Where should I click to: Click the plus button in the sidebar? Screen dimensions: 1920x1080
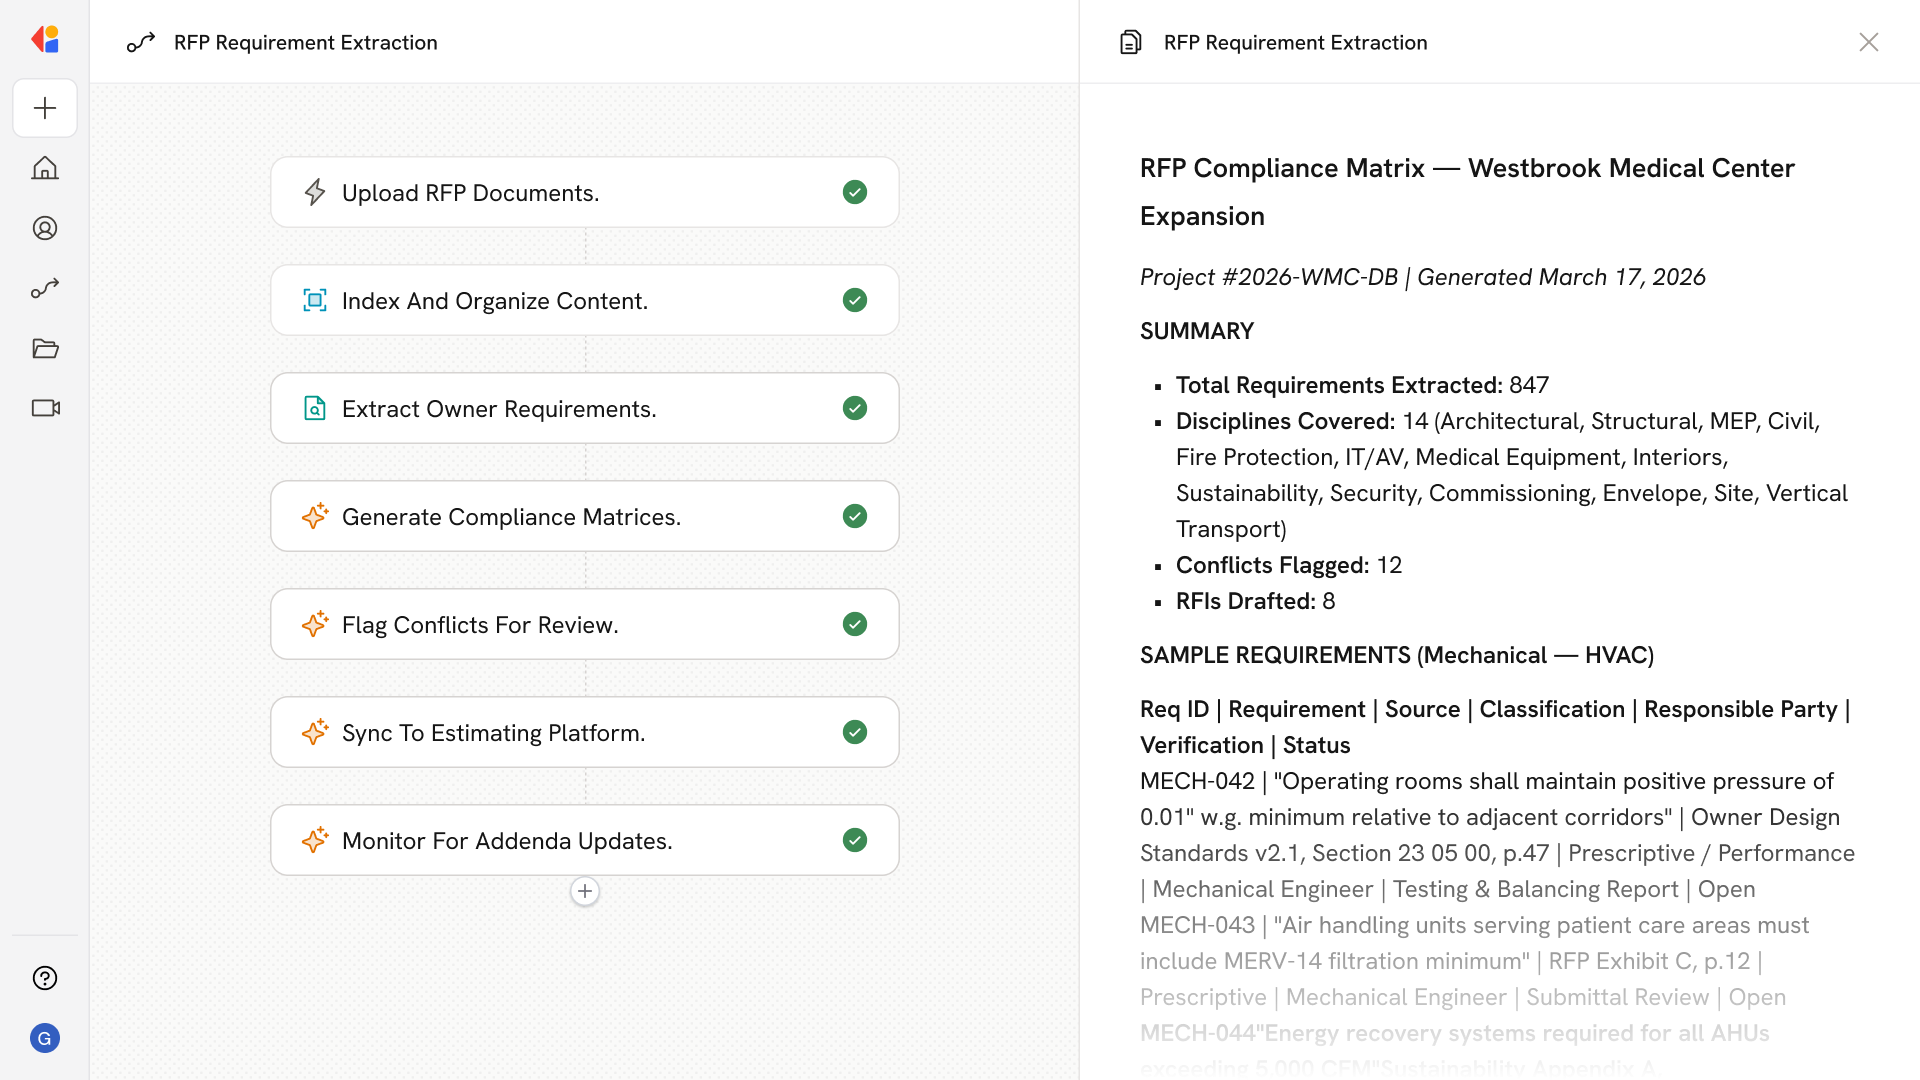45,108
